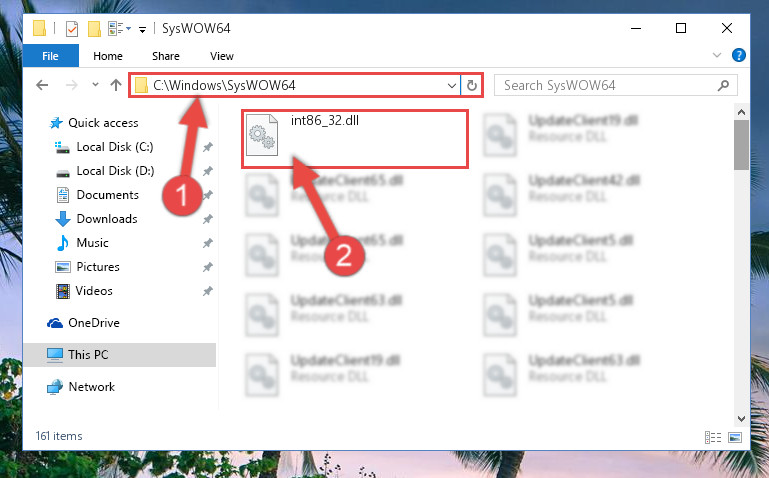Go up one folder level arrow
Image resolution: width=769 pixels, height=478 pixels.
coord(116,85)
